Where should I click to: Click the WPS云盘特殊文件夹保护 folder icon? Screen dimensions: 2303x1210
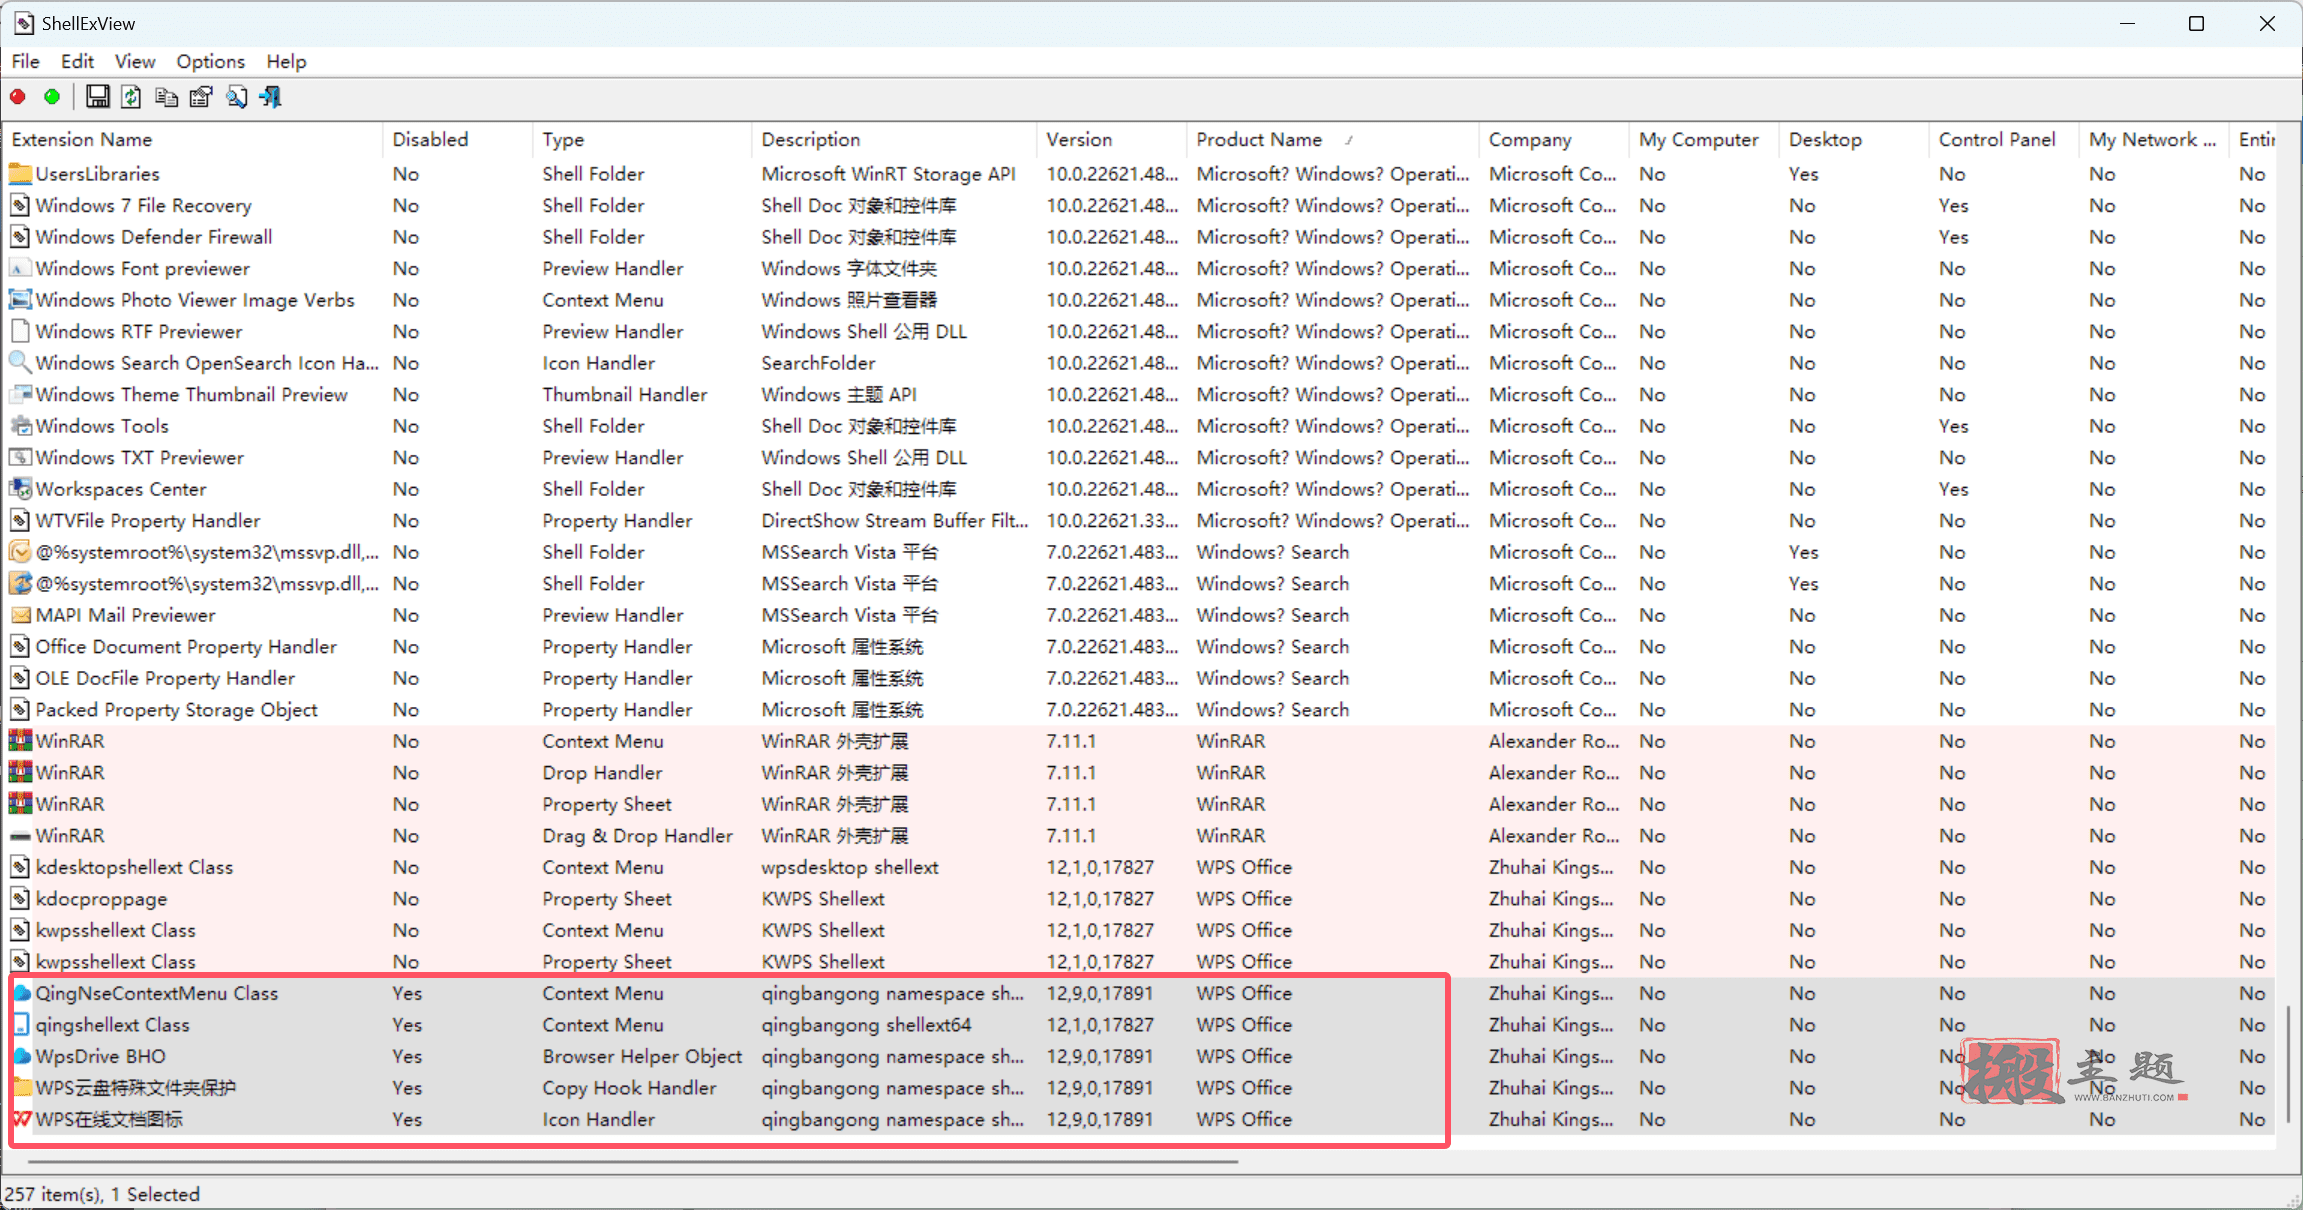(21, 1088)
